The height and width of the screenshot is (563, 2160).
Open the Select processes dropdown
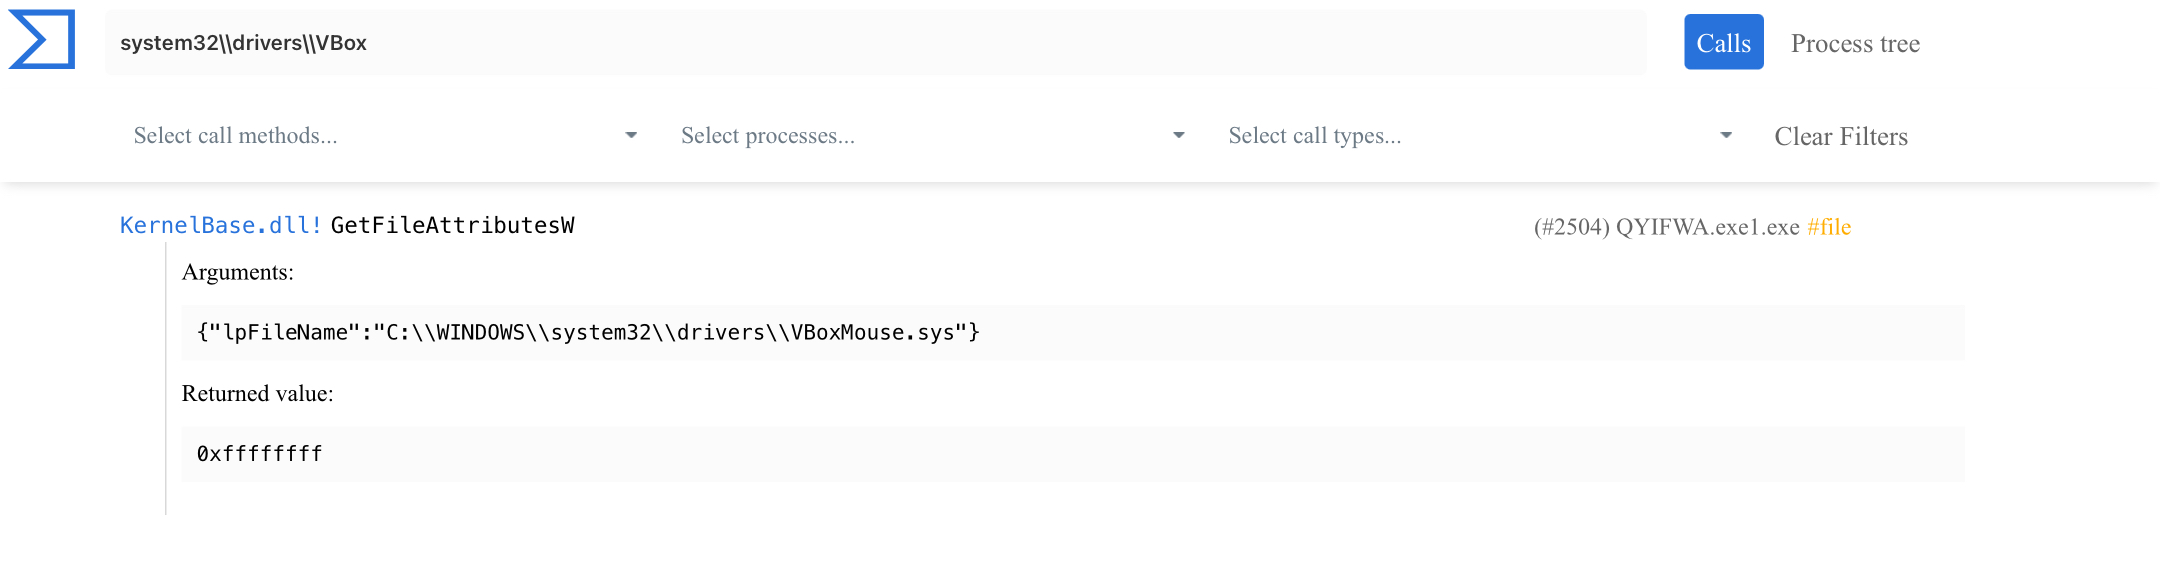pos(920,136)
